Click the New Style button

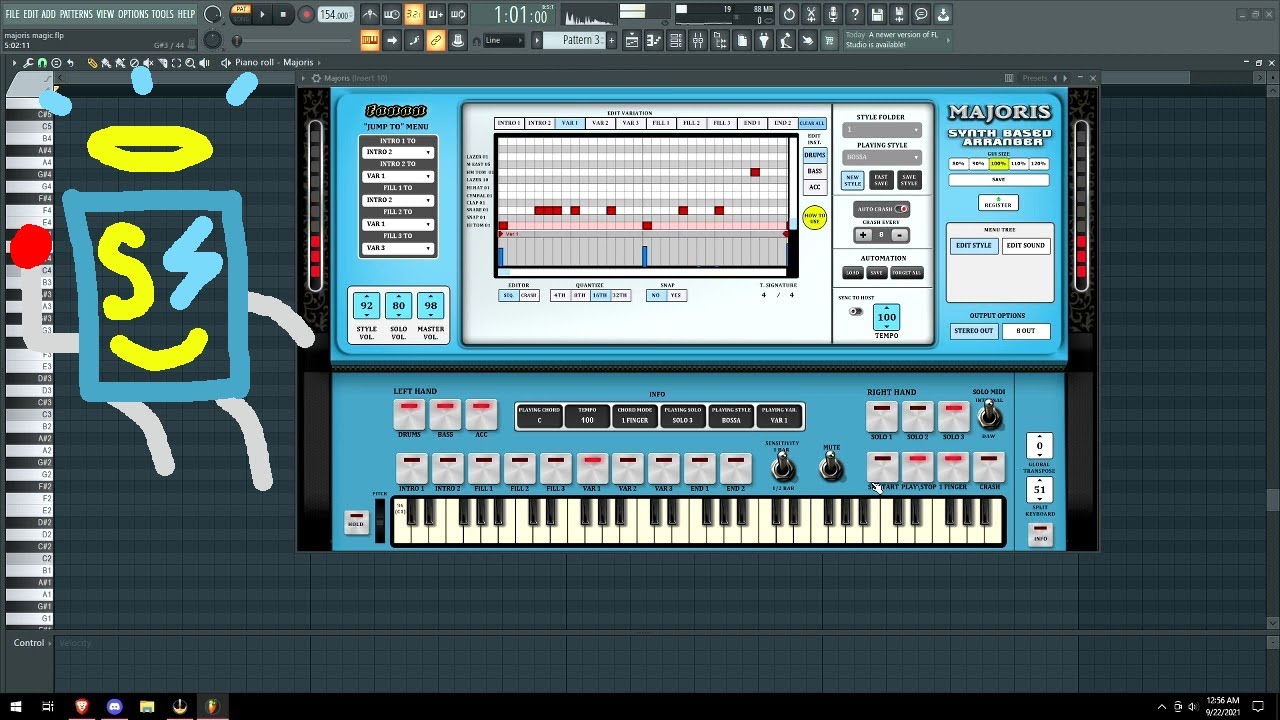click(x=852, y=180)
